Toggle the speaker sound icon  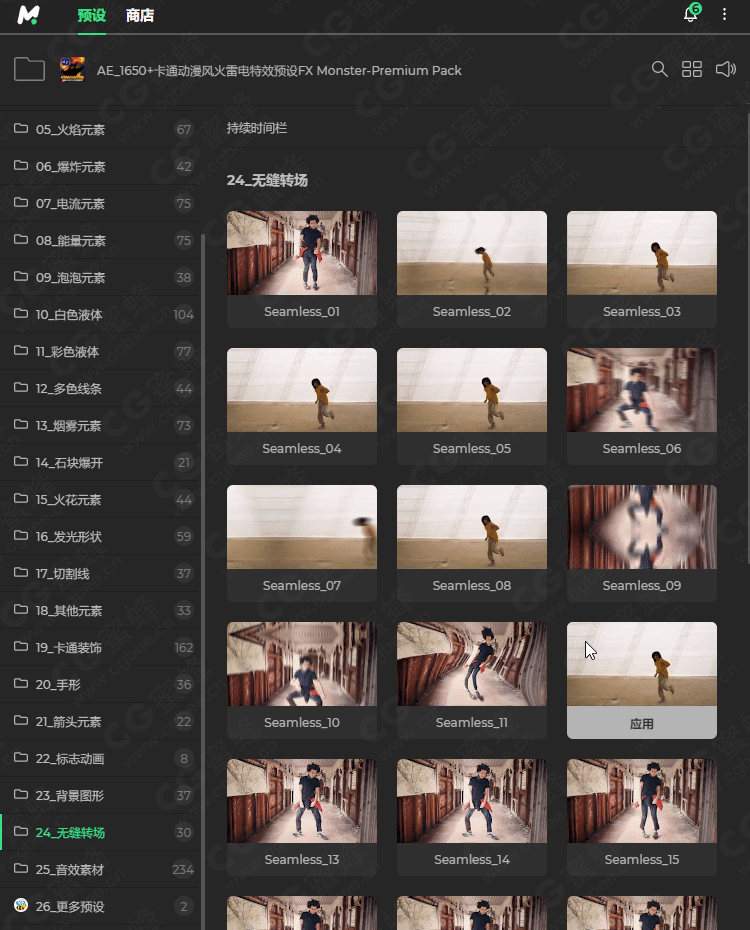pos(726,69)
